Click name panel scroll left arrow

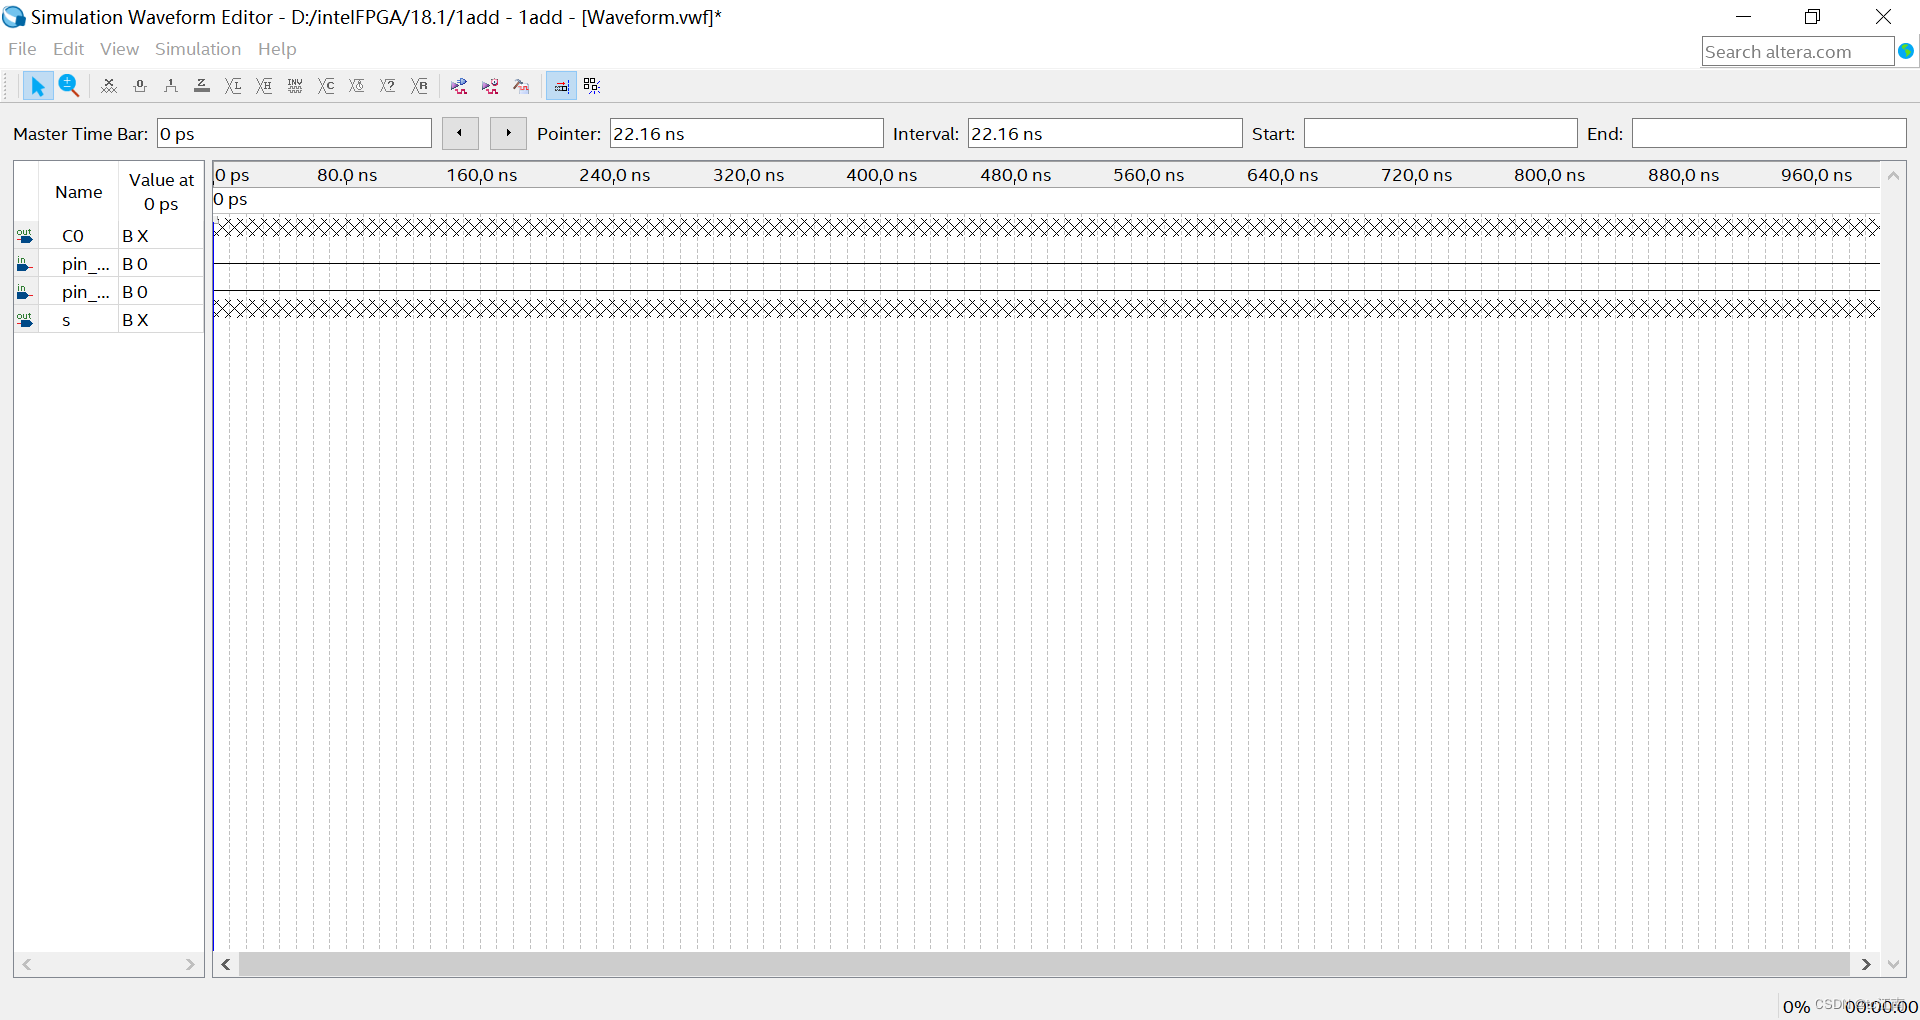(27, 964)
